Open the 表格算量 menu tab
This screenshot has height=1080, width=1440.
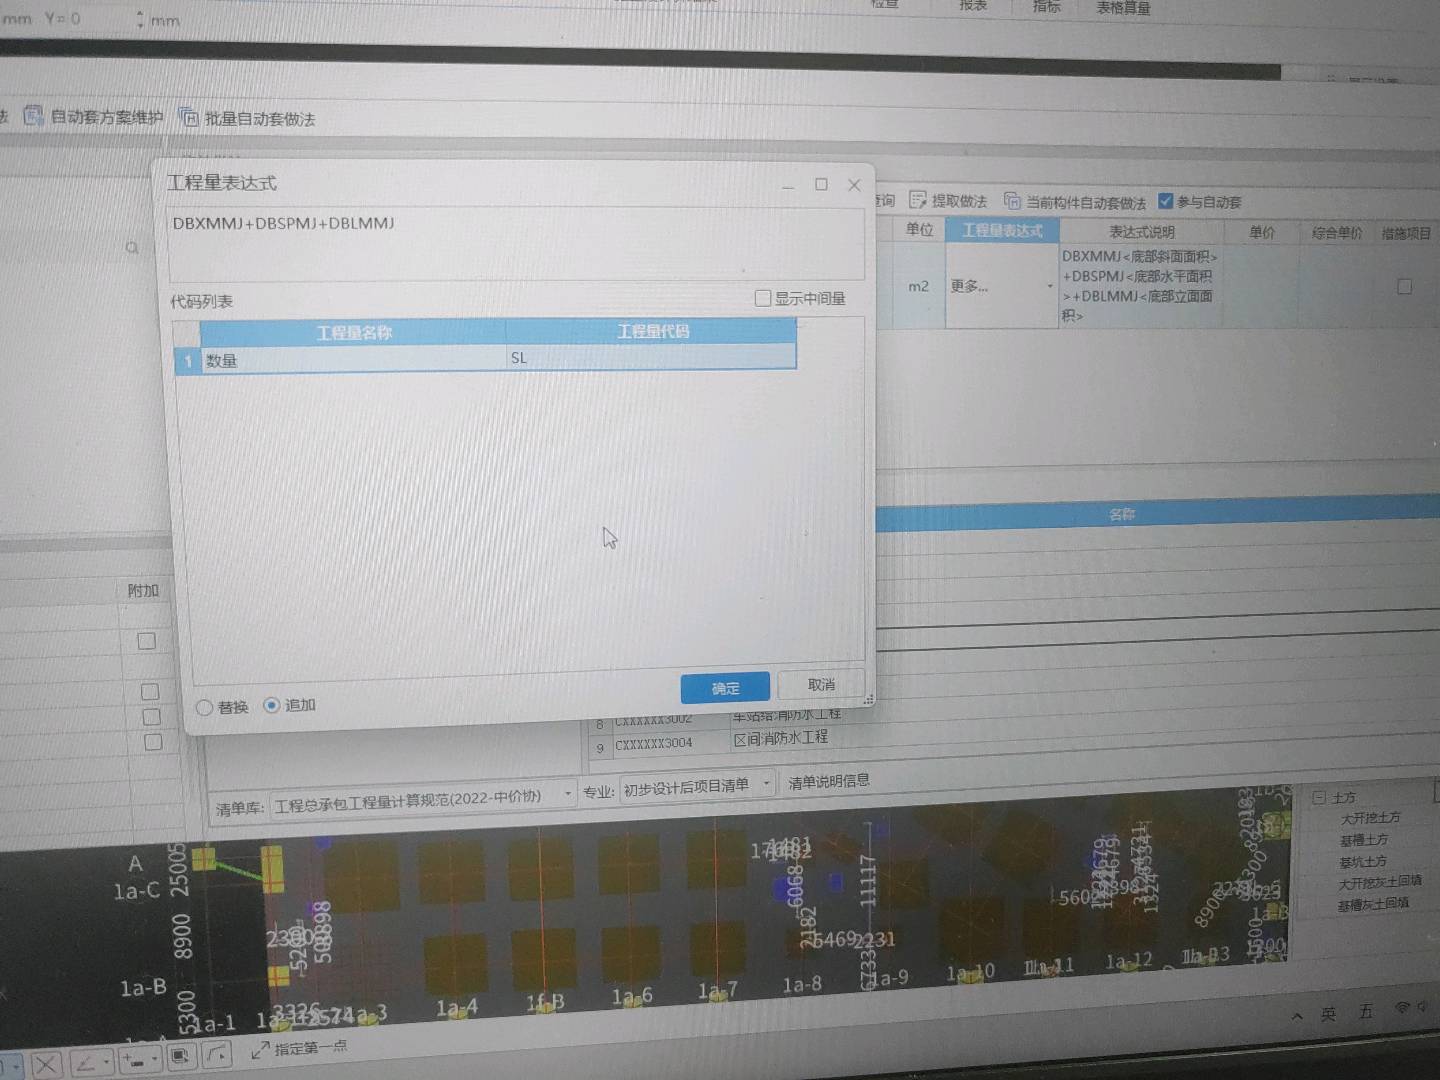[1123, 7]
